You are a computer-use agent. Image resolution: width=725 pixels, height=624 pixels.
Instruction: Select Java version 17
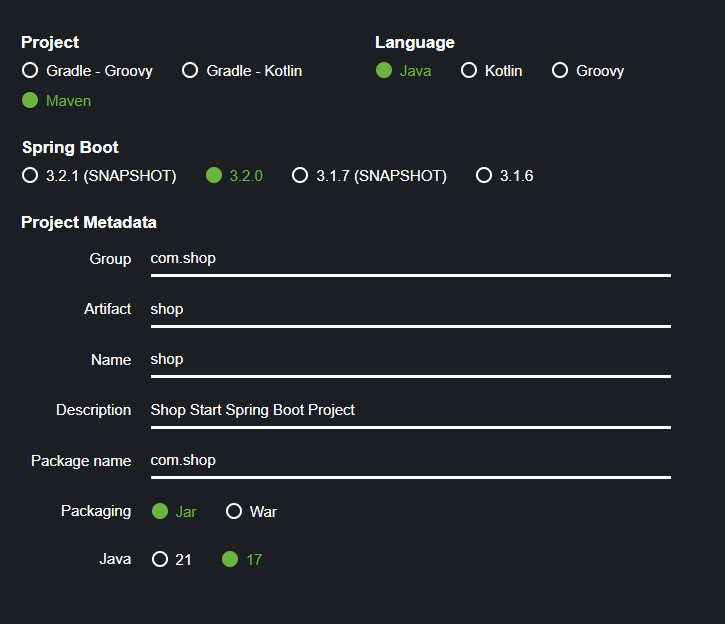[x=230, y=560]
